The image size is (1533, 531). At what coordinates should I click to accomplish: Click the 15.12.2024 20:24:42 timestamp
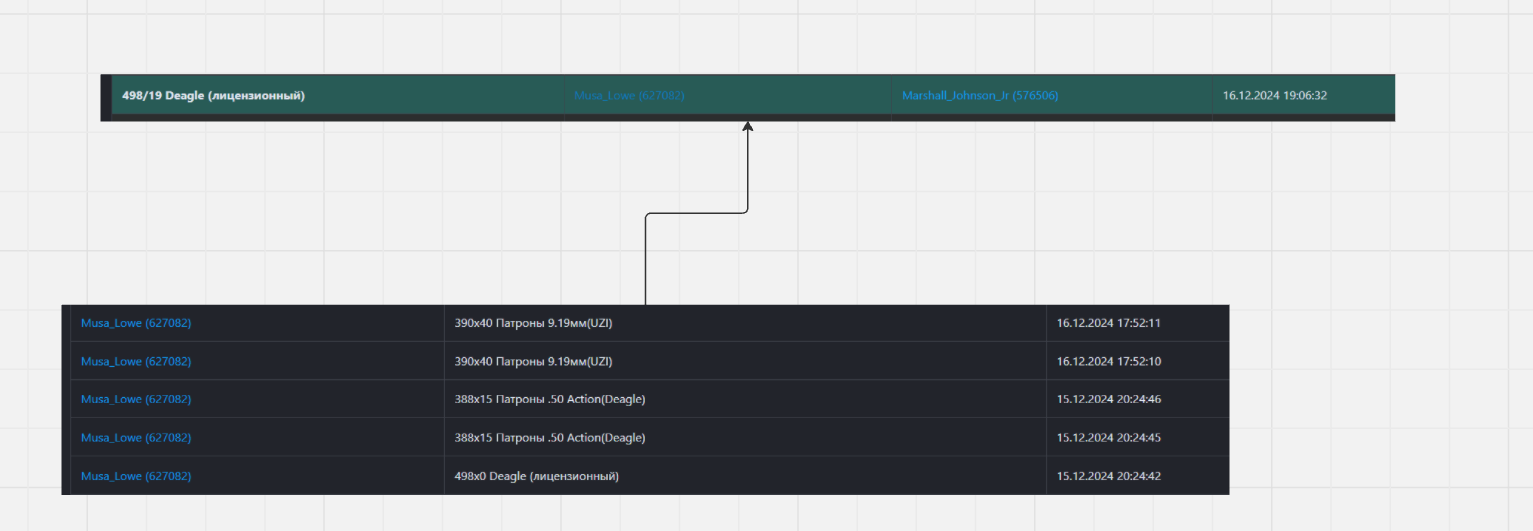1108,476
